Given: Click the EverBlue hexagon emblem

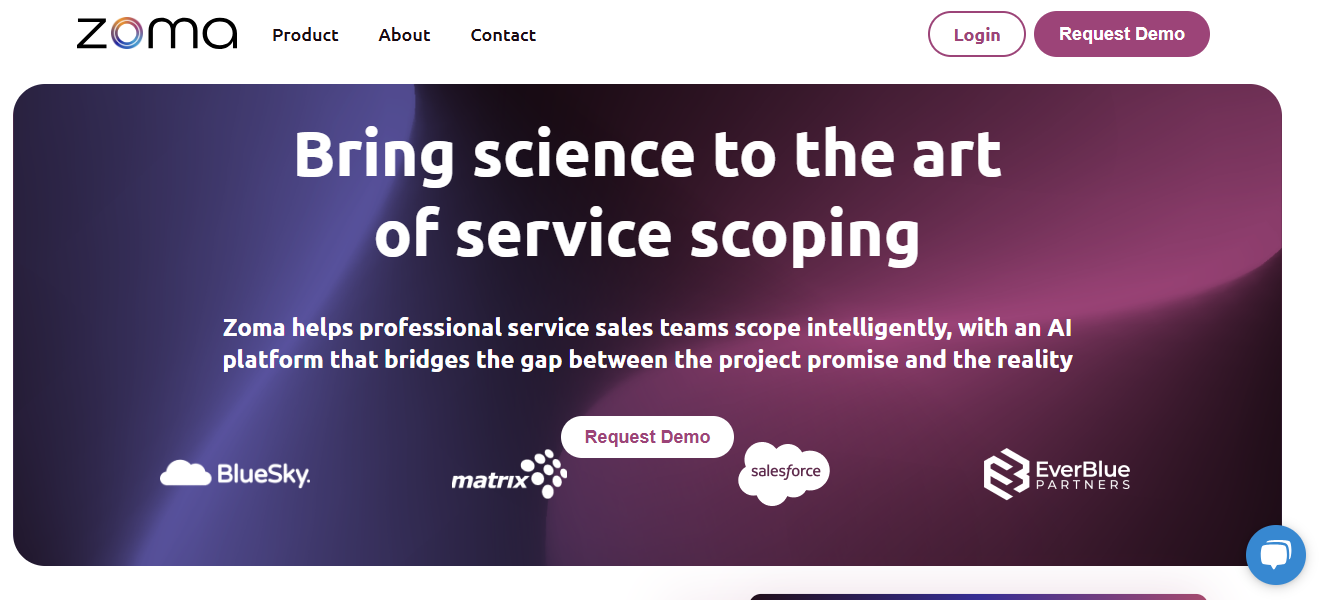Looking at the screenshot, I should tap(1005, 474).
